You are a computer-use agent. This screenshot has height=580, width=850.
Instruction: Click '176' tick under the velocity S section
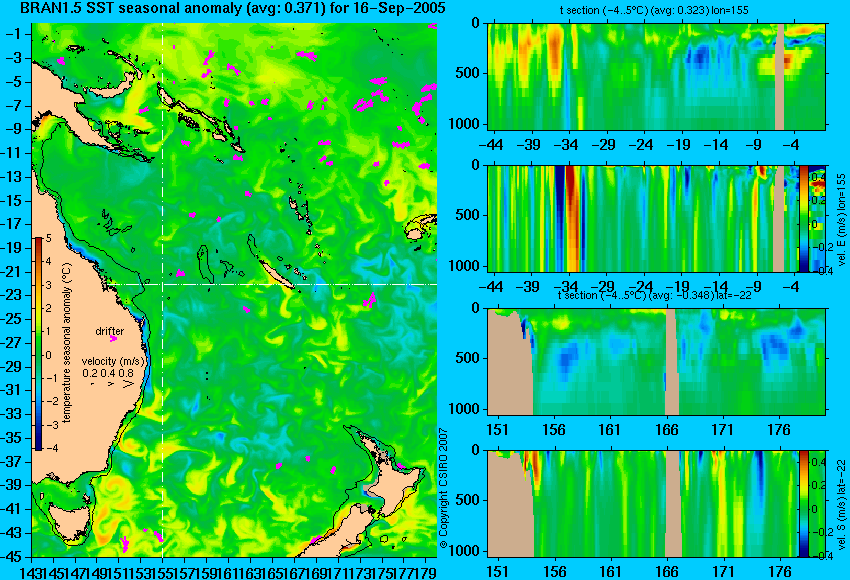point(780,572)
